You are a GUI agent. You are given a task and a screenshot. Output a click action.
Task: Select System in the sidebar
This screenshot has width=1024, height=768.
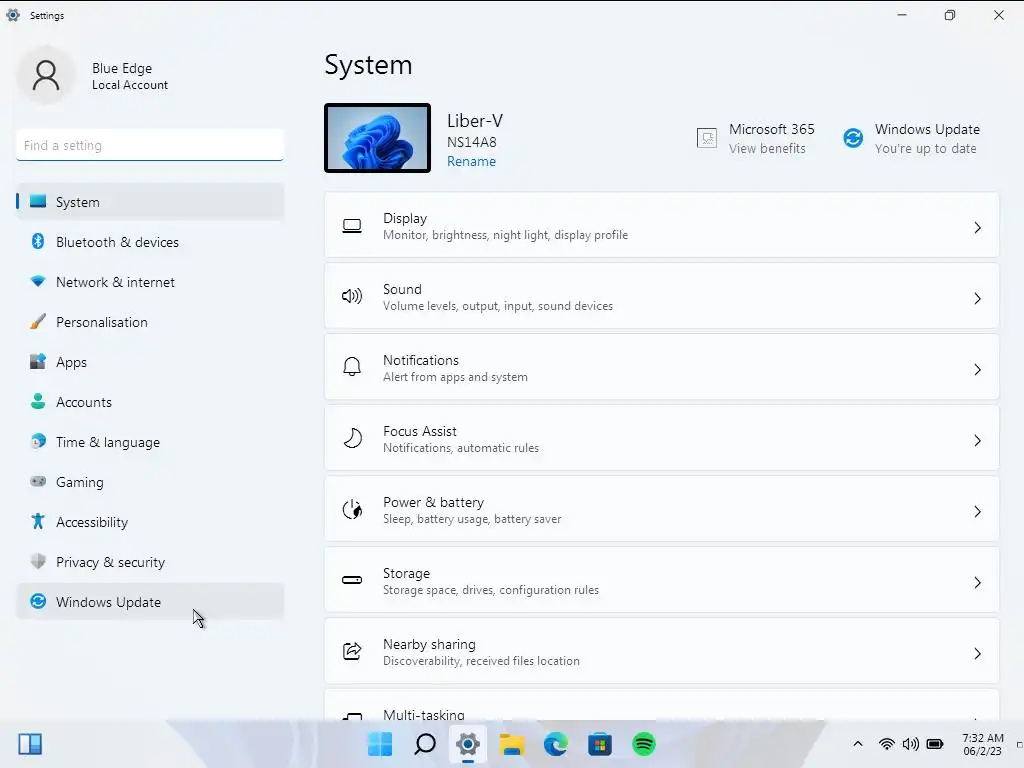150,202
